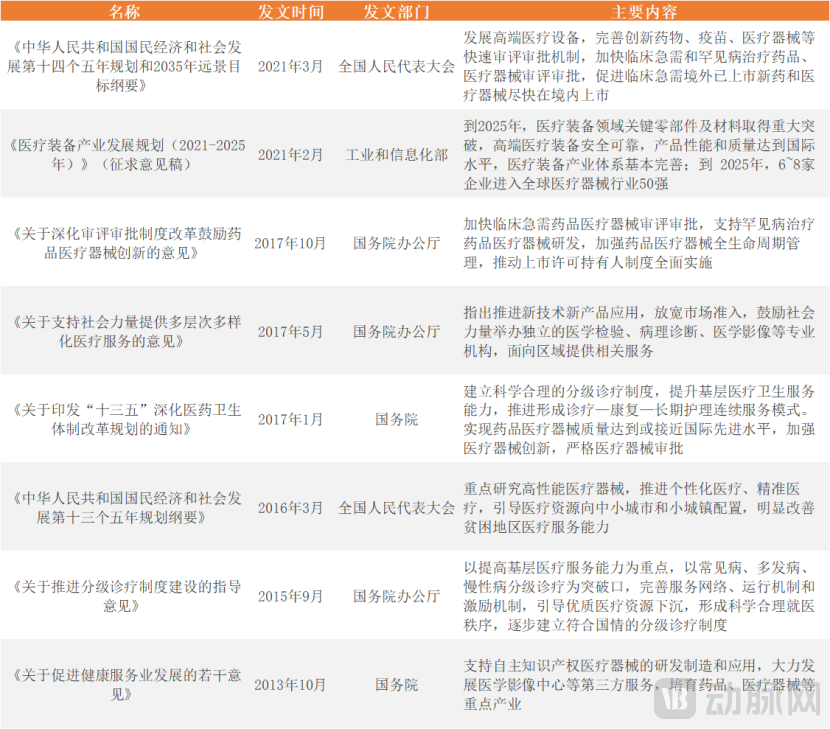This screenshot has height=729, width=830.
Task: Select the 发文时间 column header
Action: (x=290, y=12)
